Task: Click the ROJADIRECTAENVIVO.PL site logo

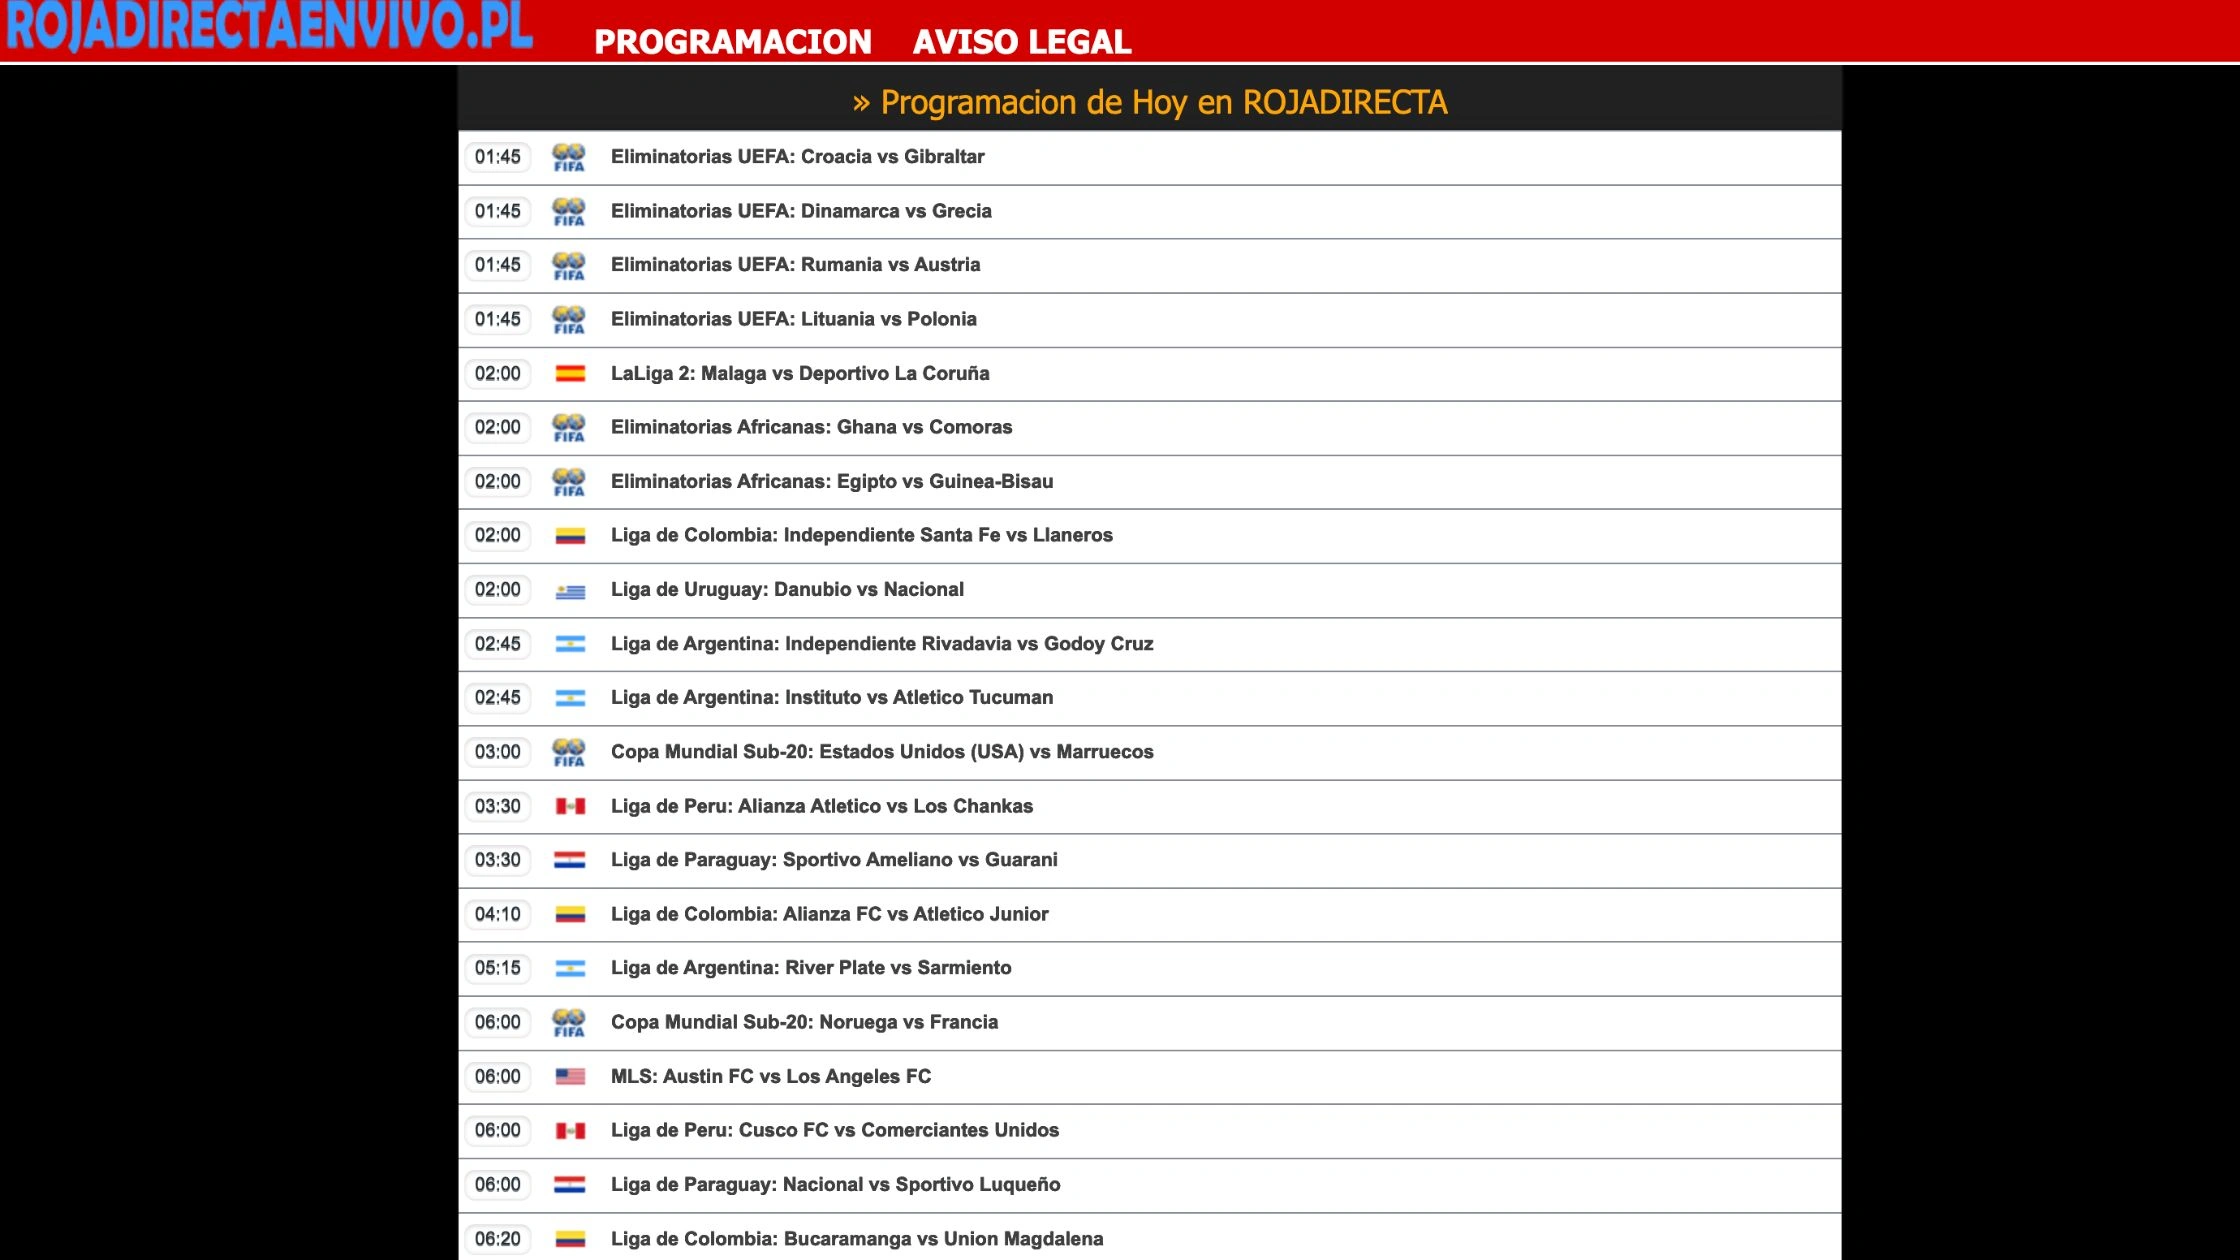Action: [x=269, y=27]
